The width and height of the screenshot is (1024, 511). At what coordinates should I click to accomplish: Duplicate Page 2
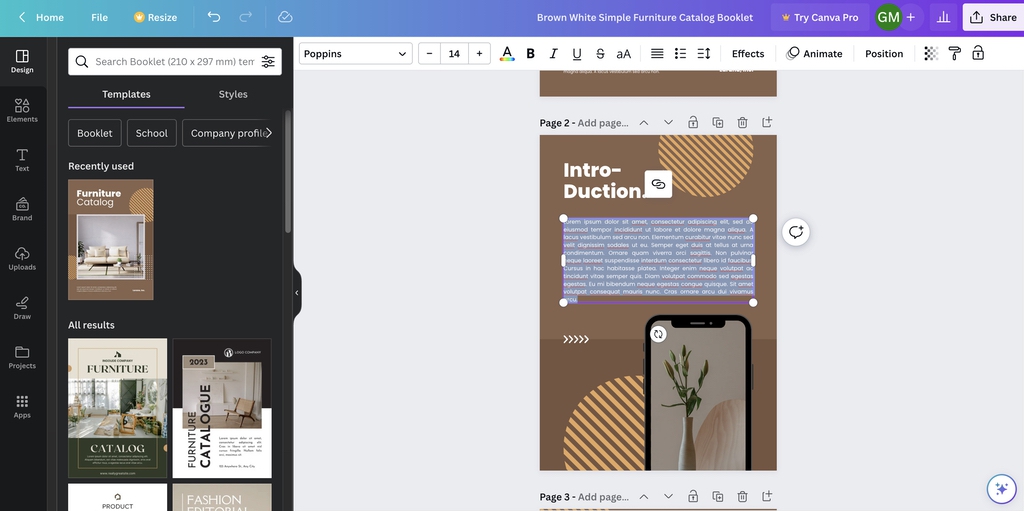pos(718,122)
